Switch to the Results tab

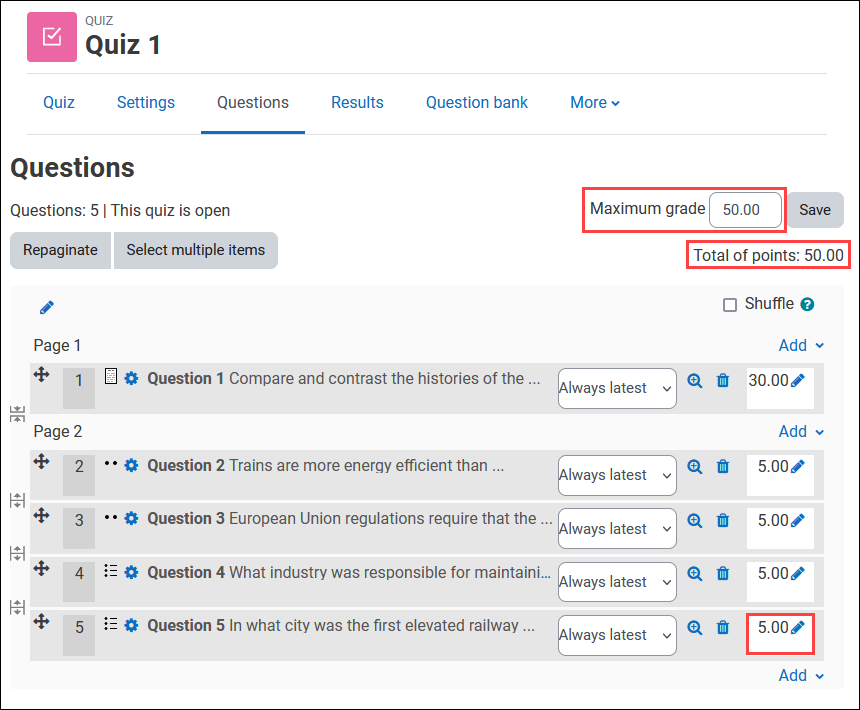point(357,102)
